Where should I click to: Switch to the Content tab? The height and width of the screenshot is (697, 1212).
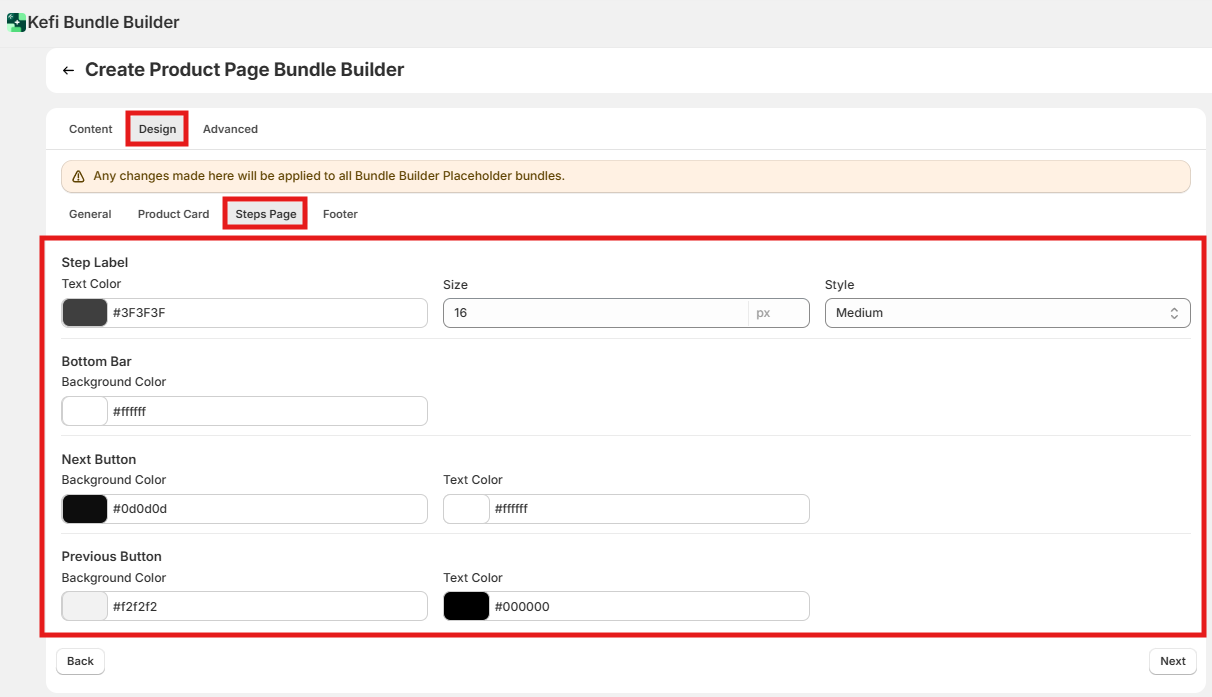[90, 129]
